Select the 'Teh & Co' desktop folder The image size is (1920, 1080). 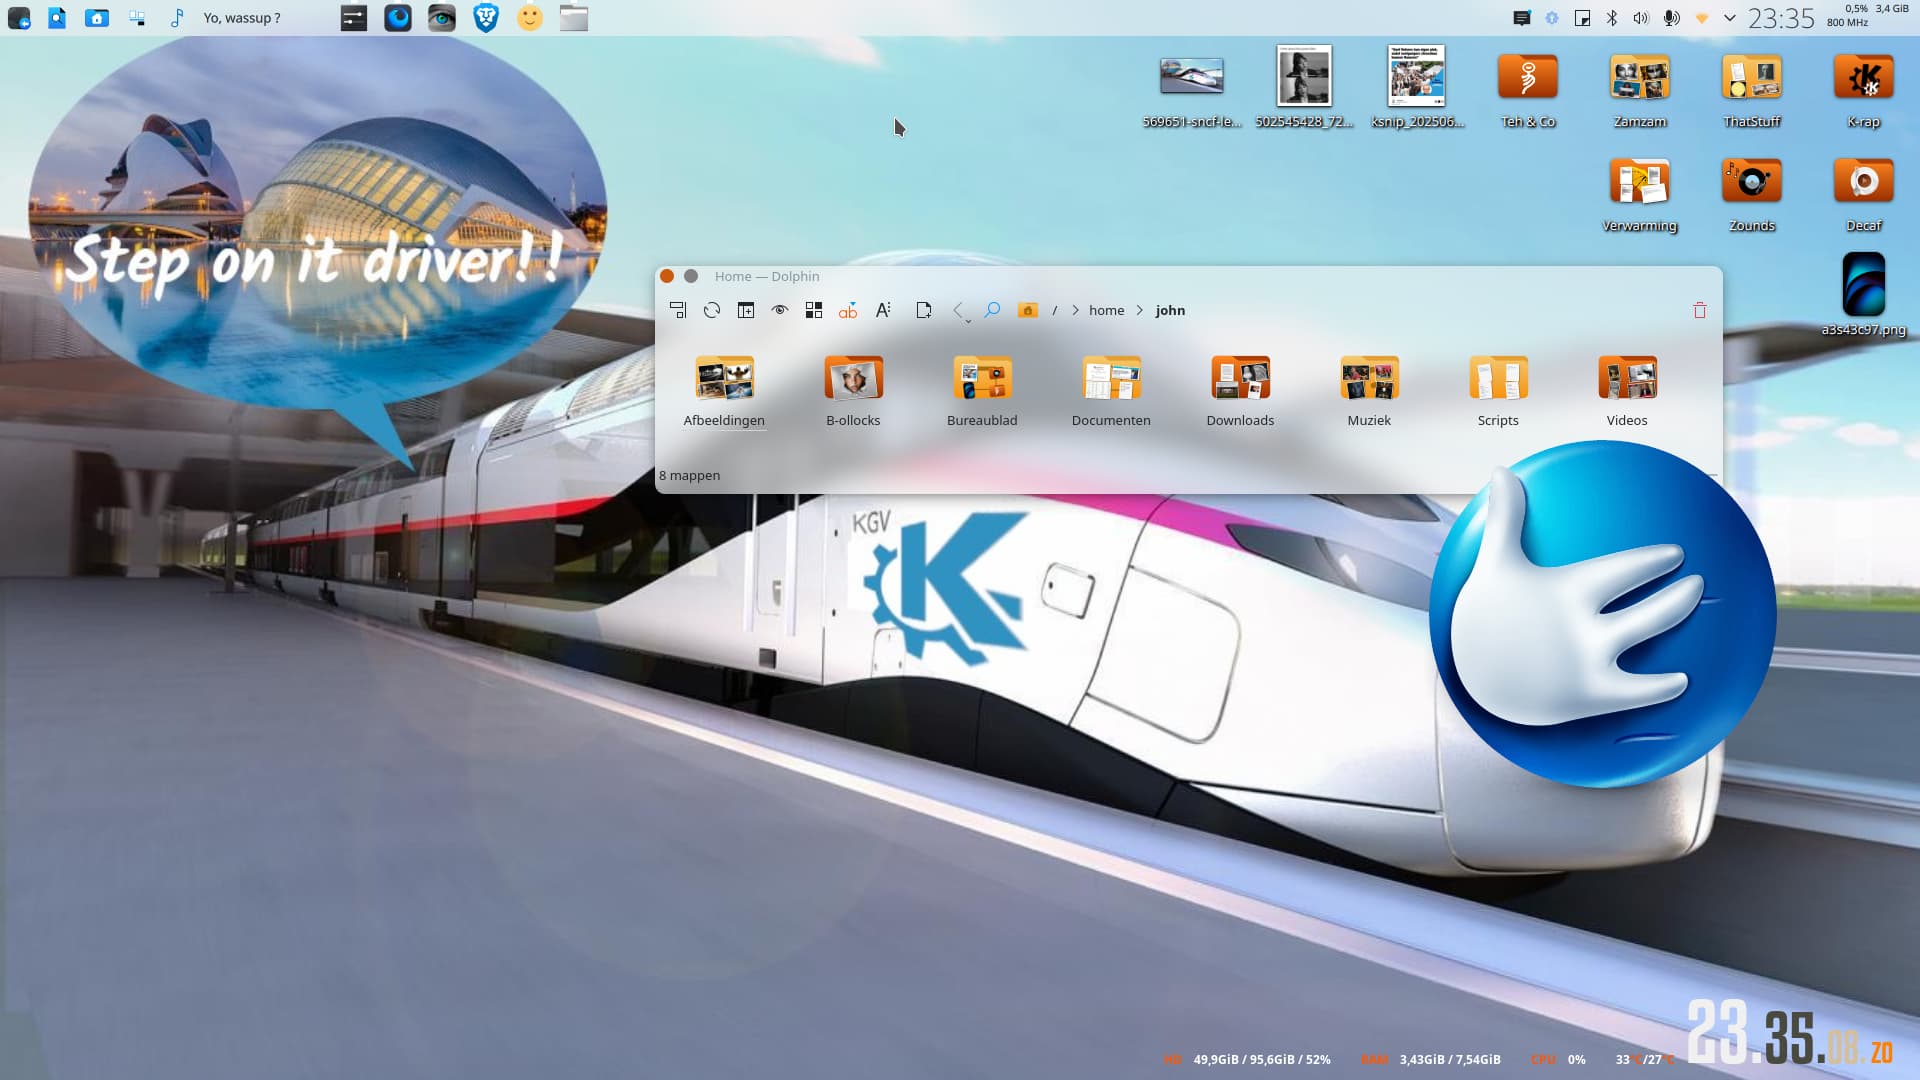[1528, 90]
